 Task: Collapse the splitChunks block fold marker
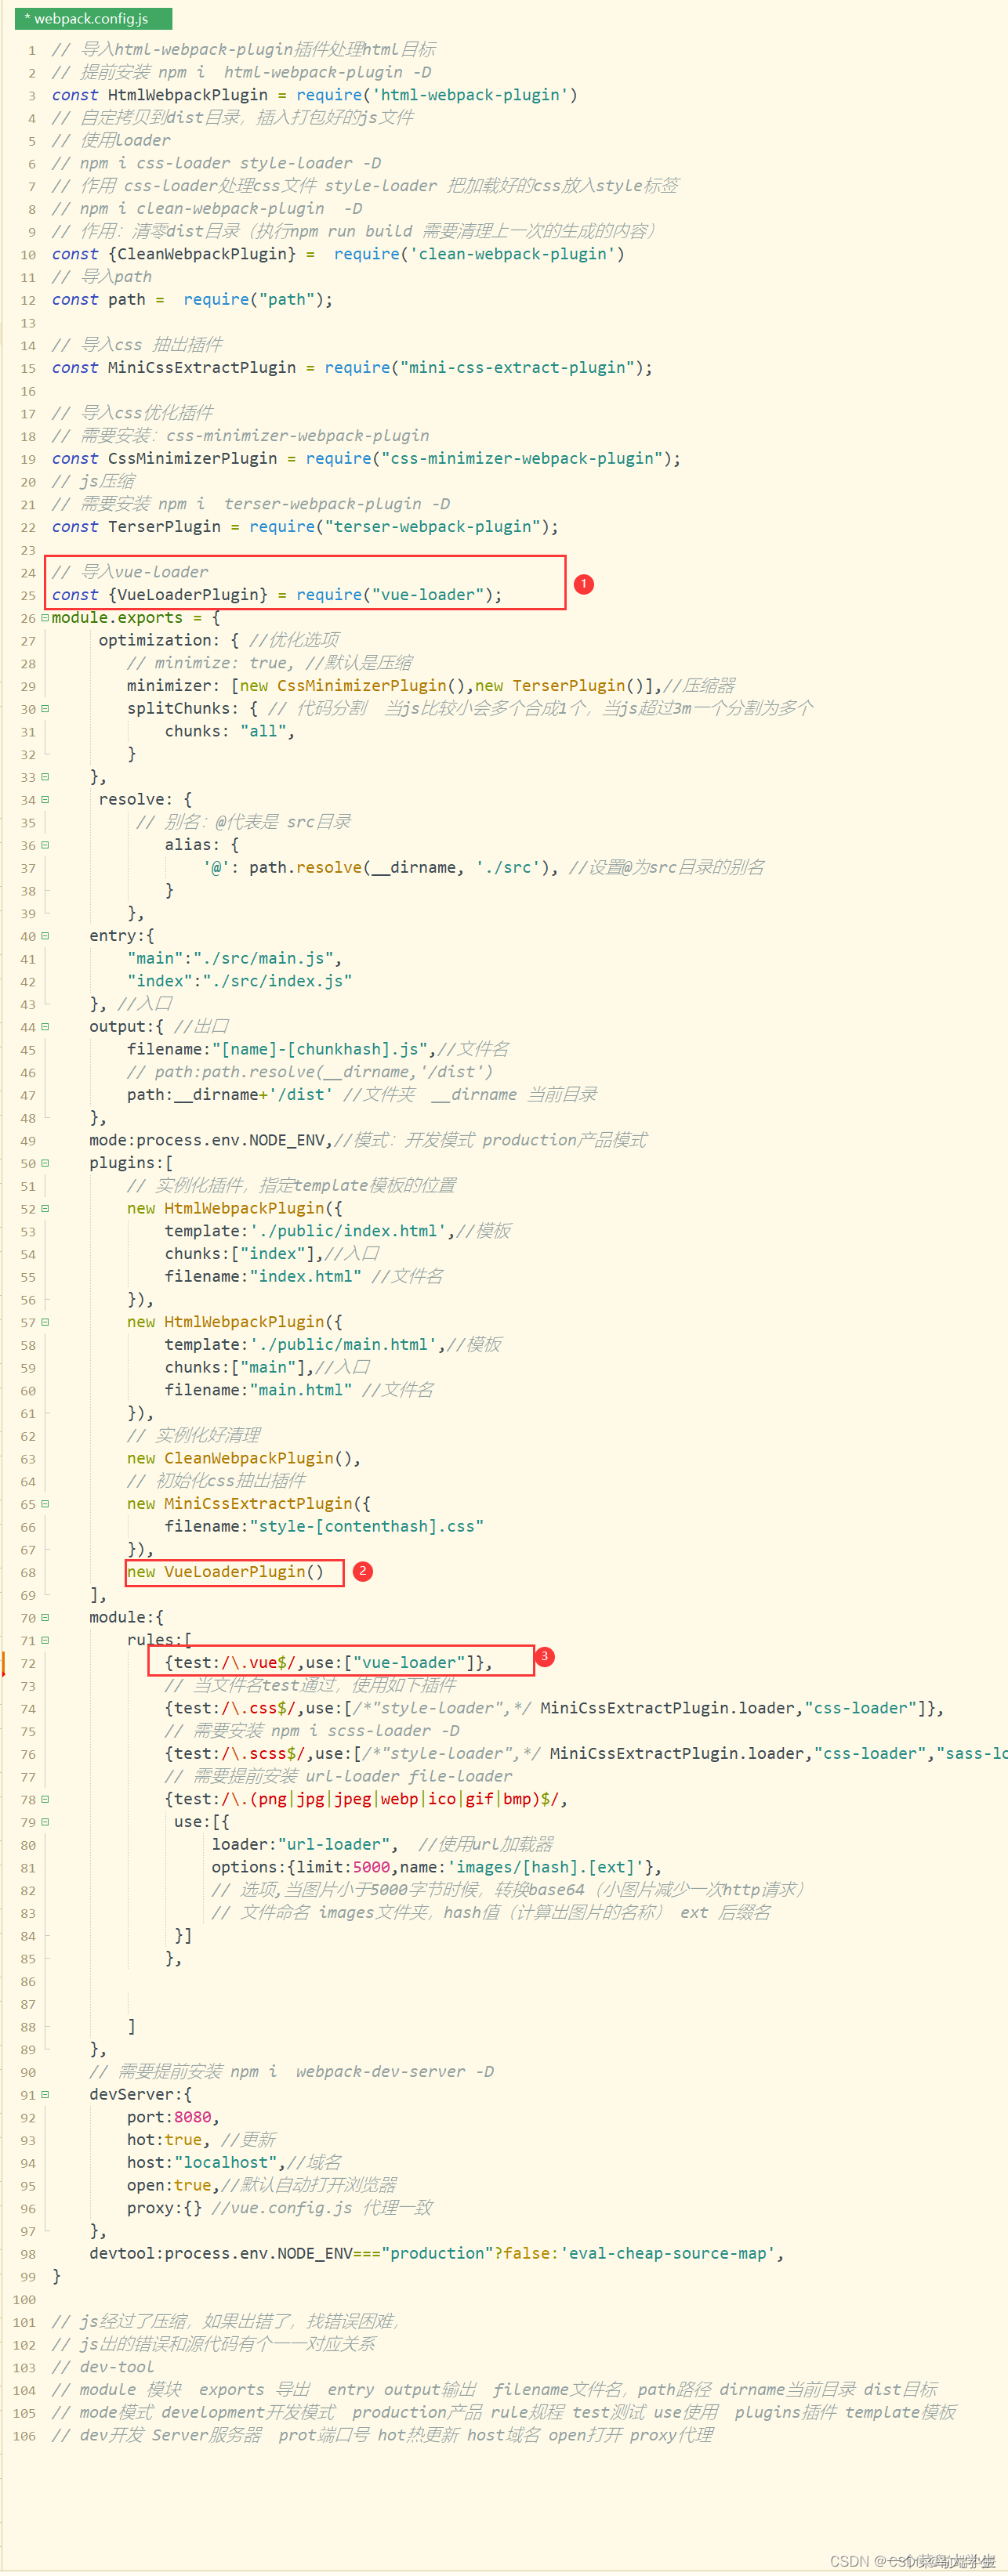[45, 709]
